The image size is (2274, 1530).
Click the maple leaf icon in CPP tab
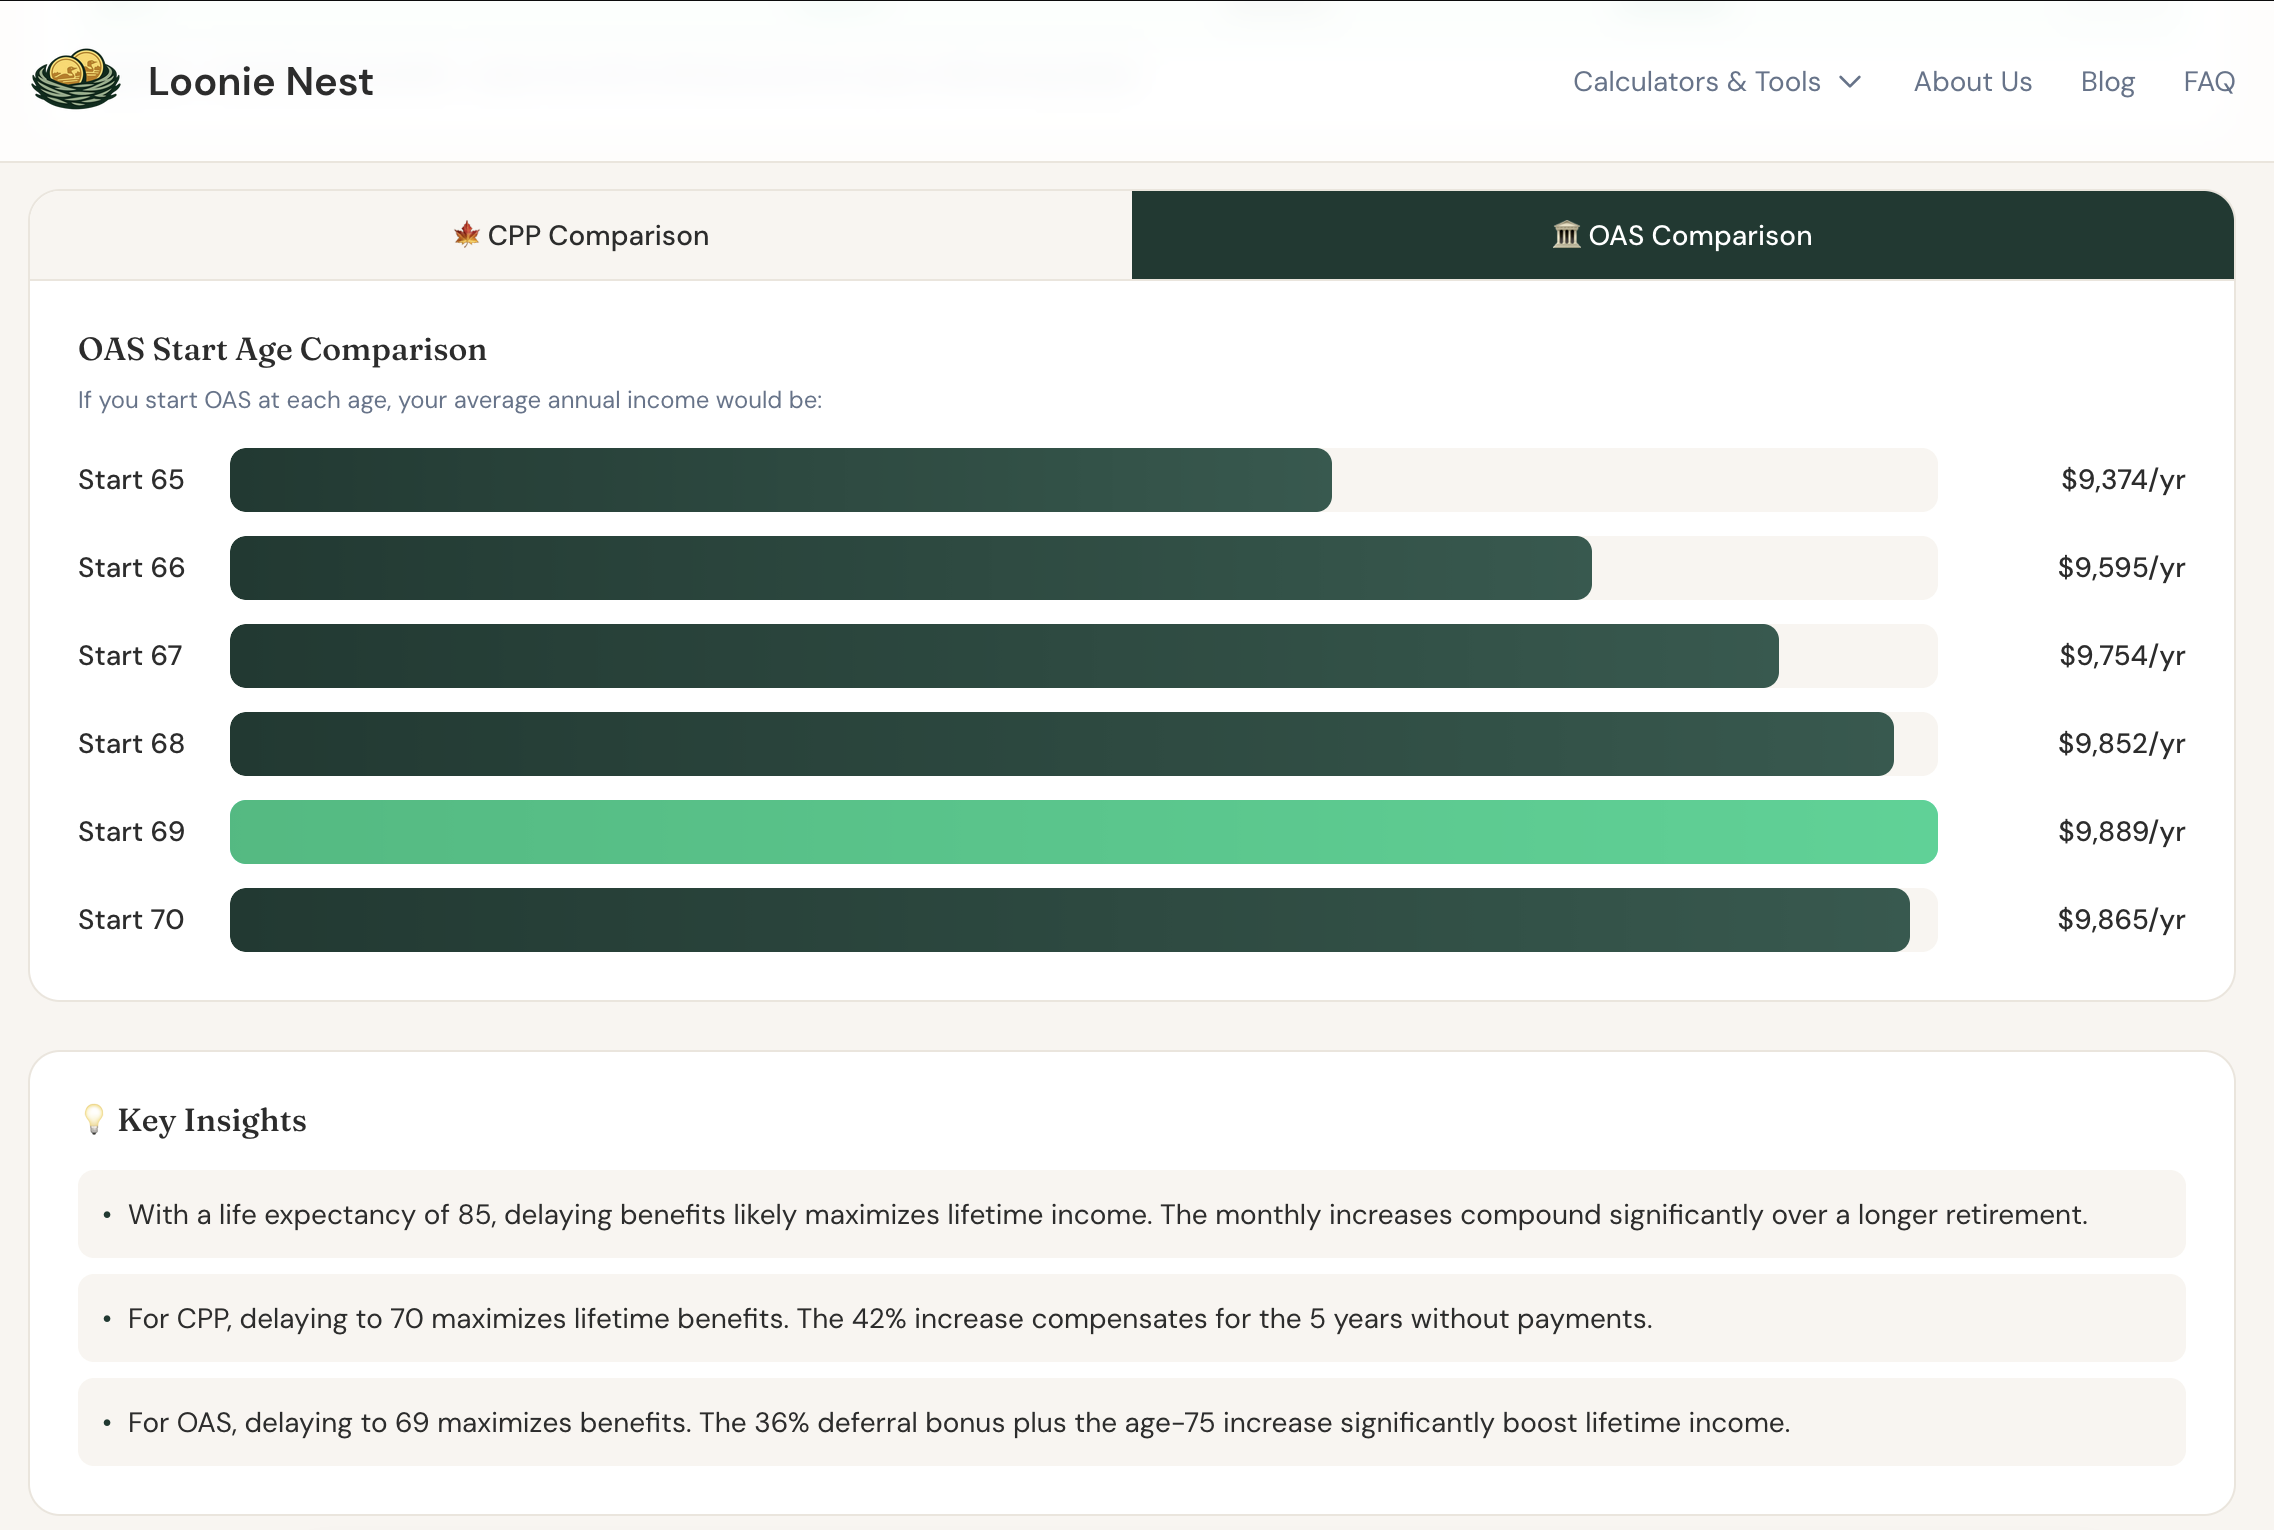(x=467, y=235)
